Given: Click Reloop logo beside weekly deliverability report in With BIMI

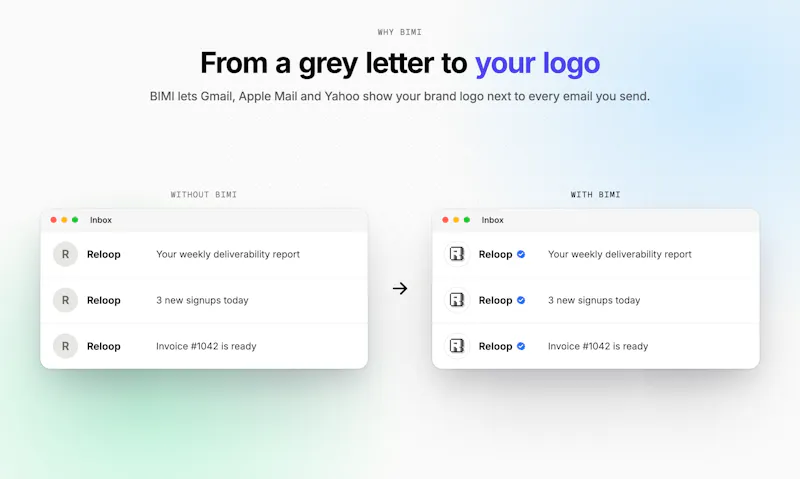Looking at the screenshot, I should [x=457, y=254].
